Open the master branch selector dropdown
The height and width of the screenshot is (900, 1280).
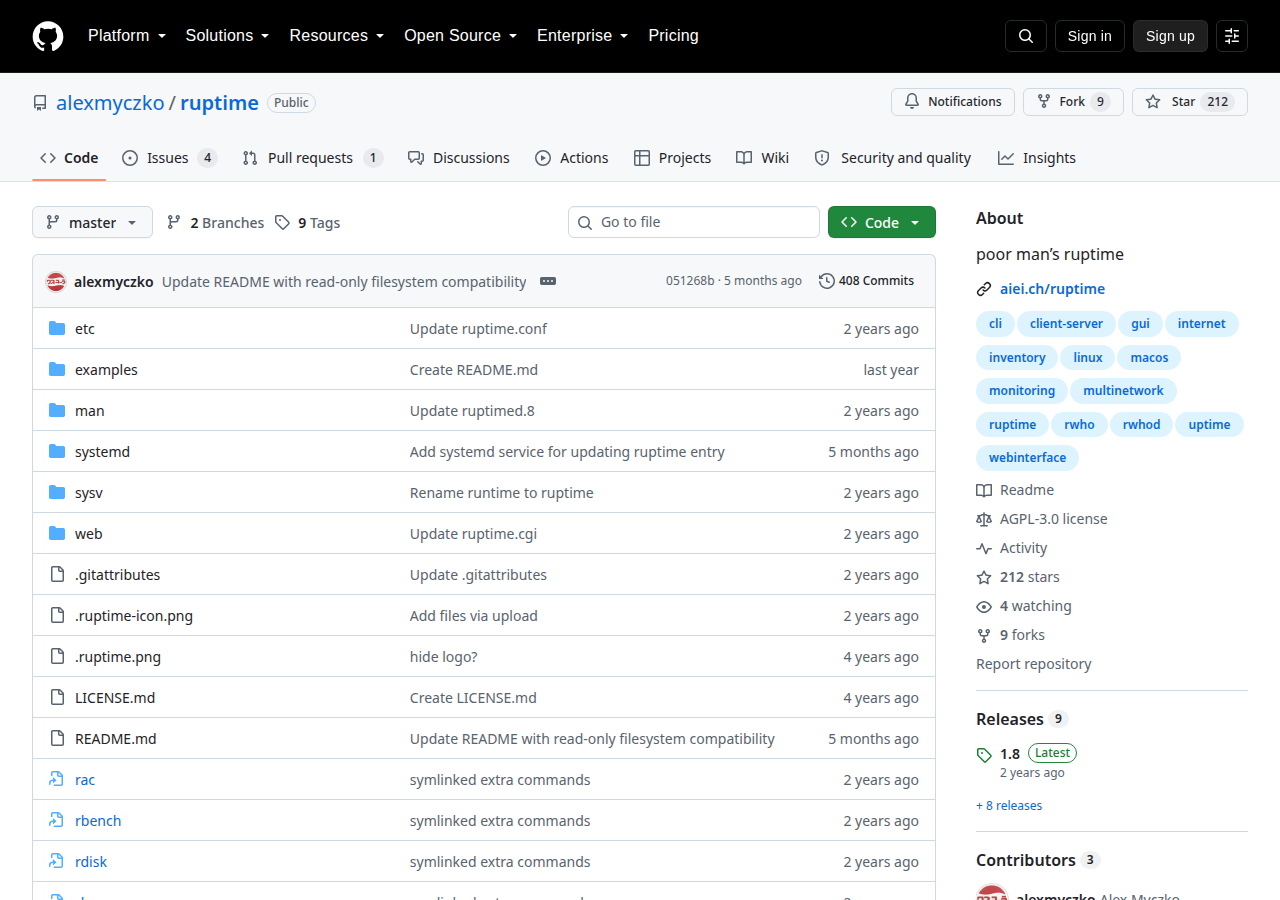pyautogui.click(x=92, y=222)
